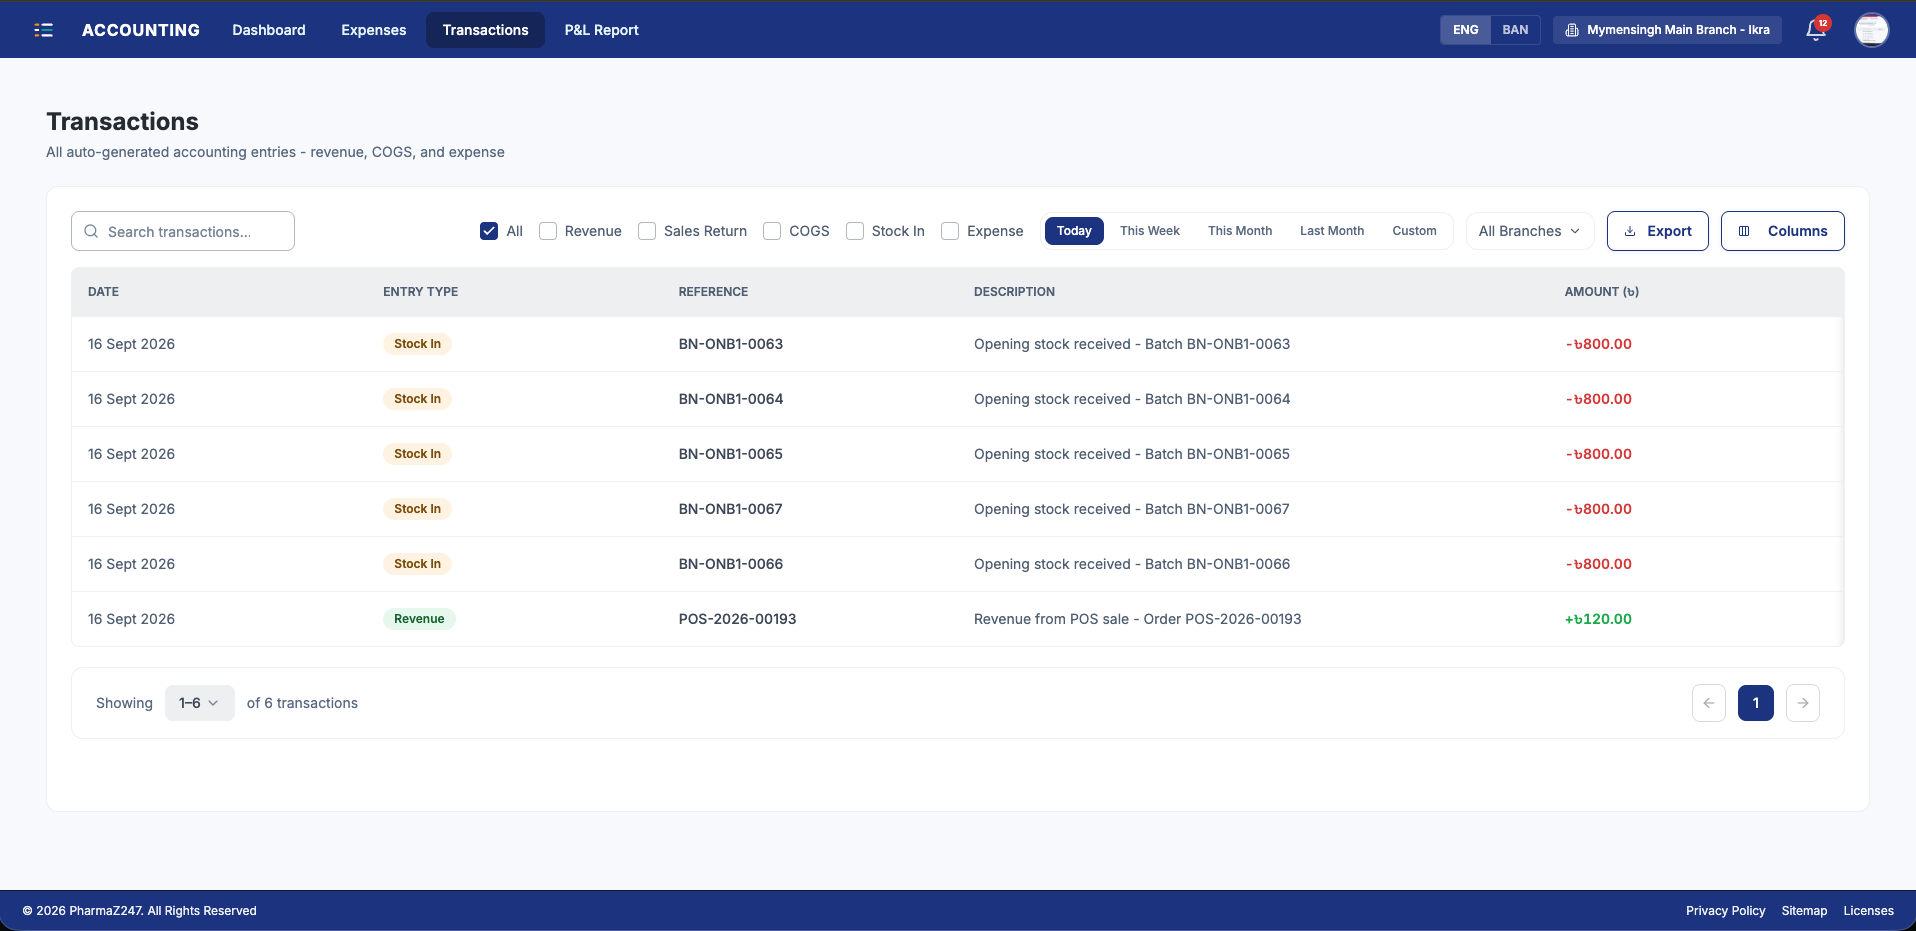Select the Today date filter
Image resolution: width=1916 pixels, height=931 pixels.
coord(1074,231)
